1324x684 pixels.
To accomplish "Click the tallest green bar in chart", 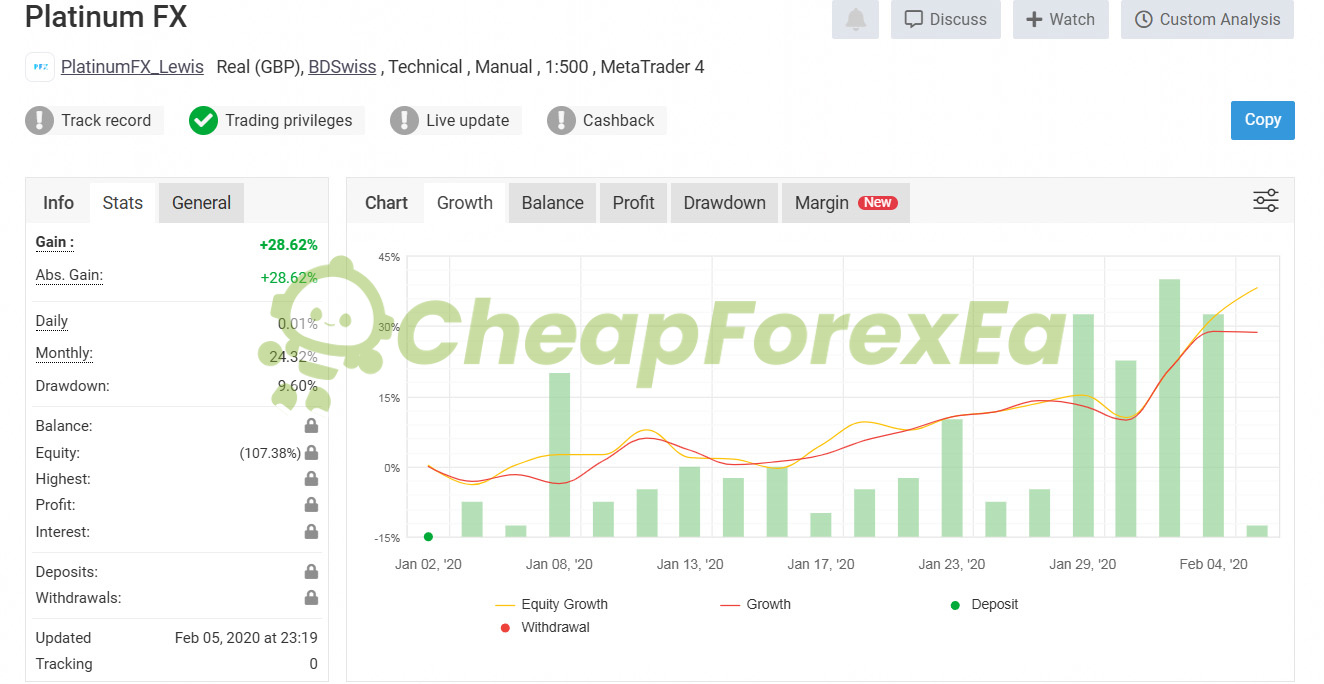I will [1169, 408].
